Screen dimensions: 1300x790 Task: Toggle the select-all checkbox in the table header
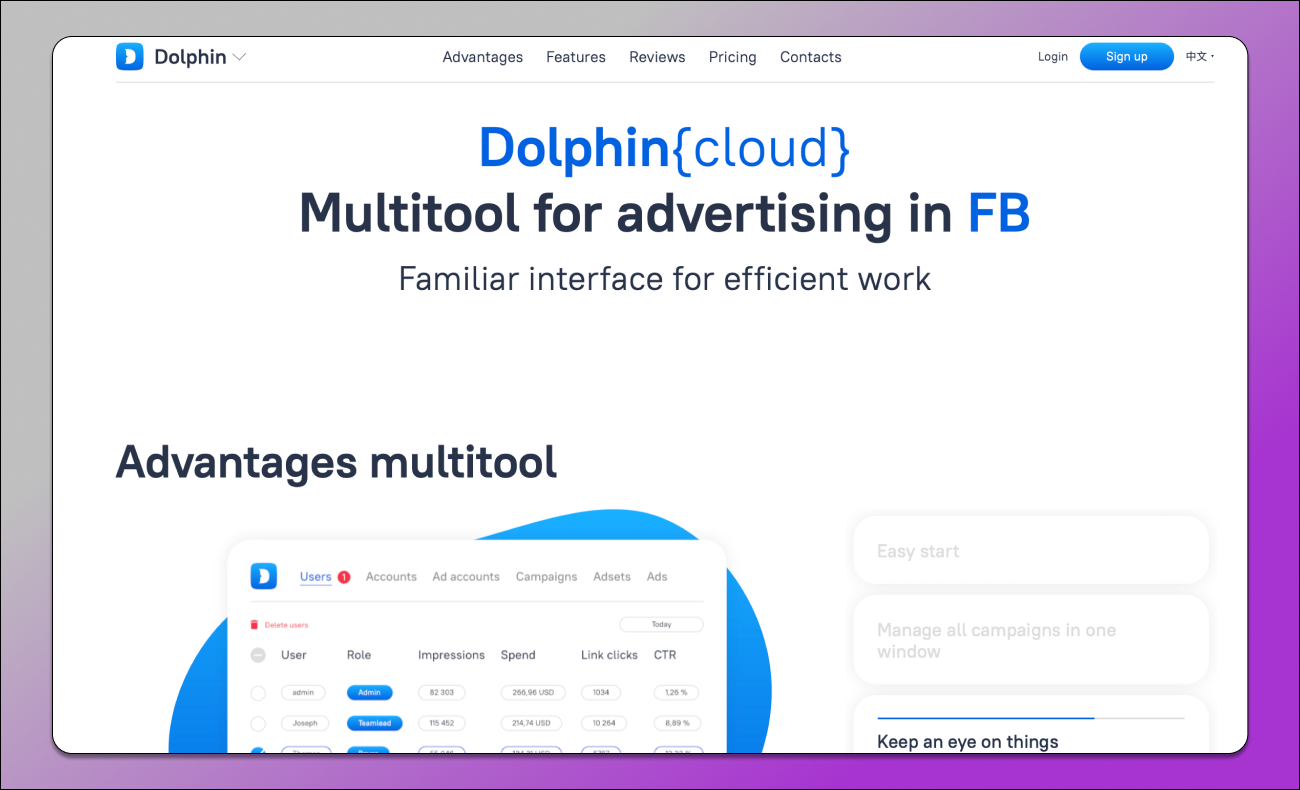[258, 655]
